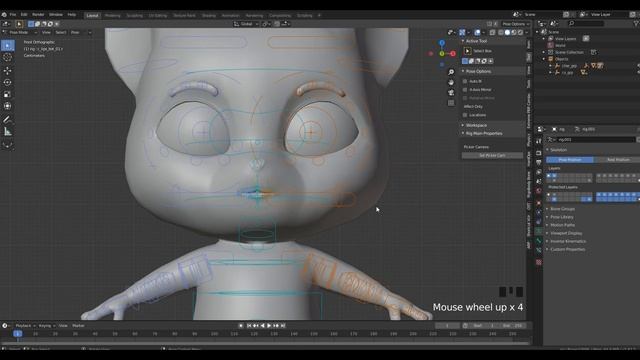
Task: Select solid viewport shading mode
Action: click(507, 32)
